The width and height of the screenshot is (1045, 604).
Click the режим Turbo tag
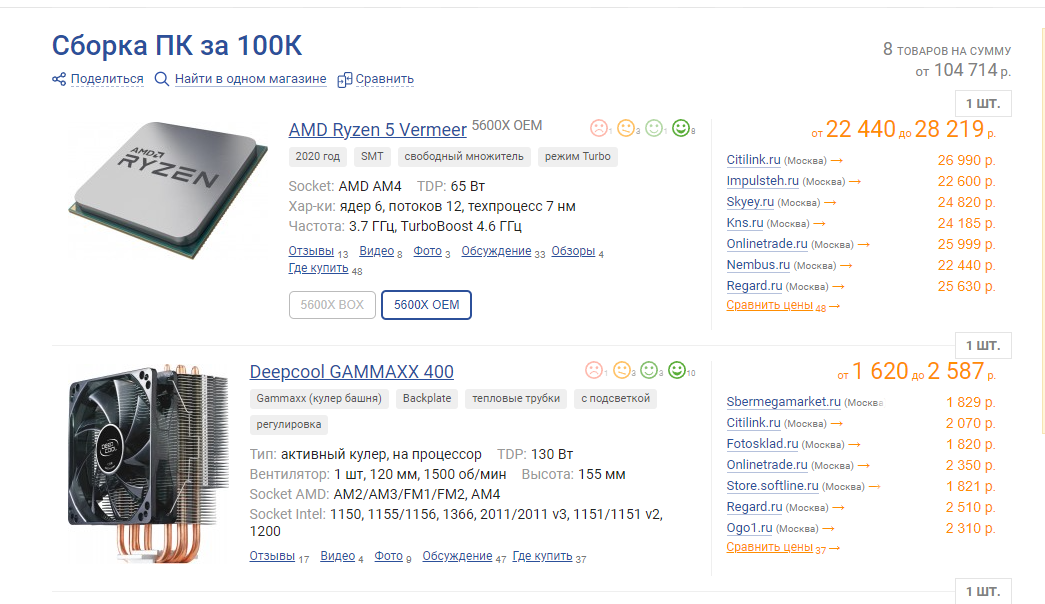577,157
